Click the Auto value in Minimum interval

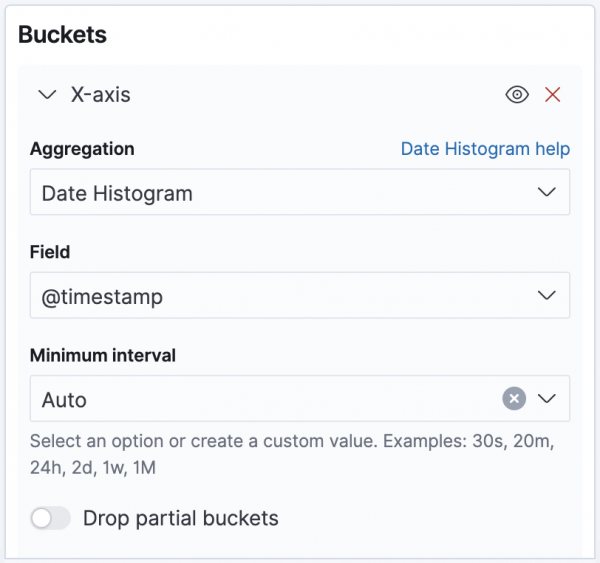pyautogui.click(x=65, y=400)
